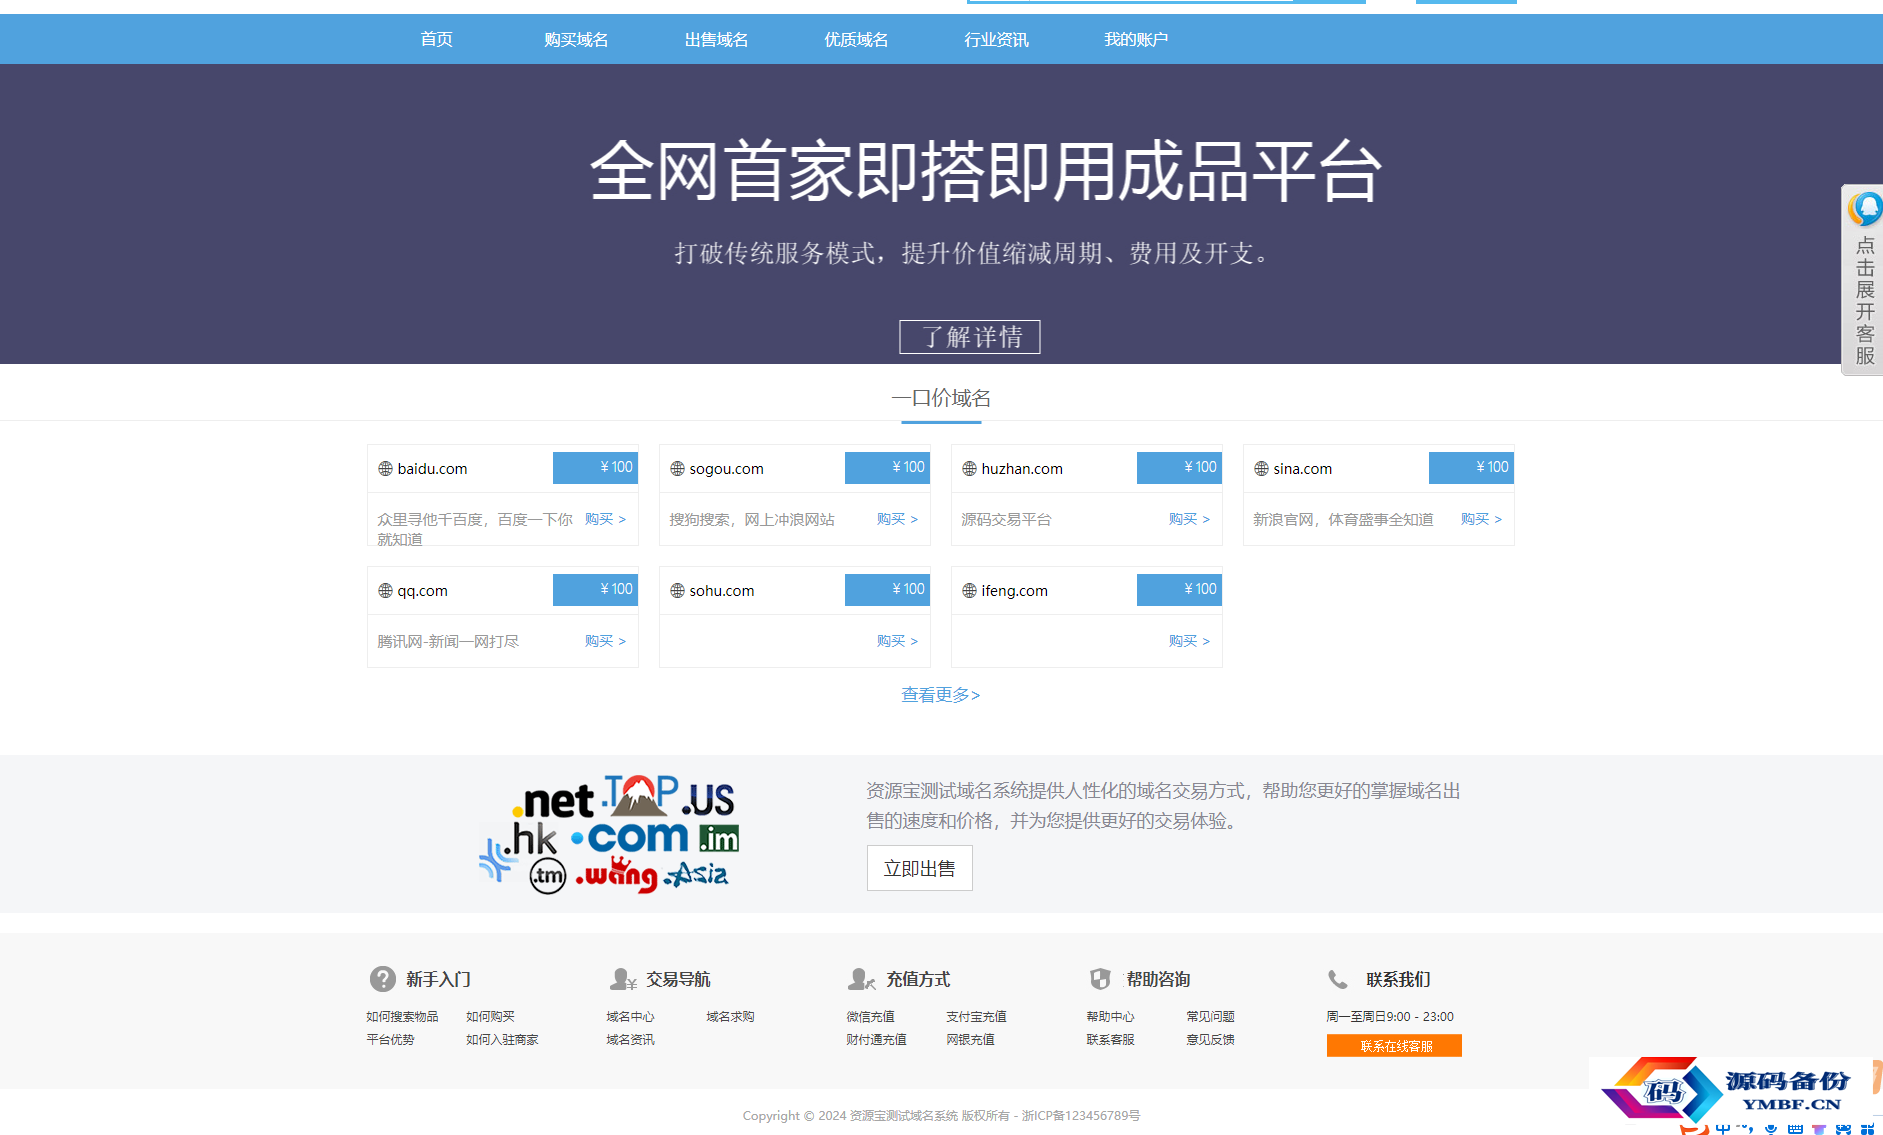Open 我的账户 in the navigation bar

point(1136,39)
